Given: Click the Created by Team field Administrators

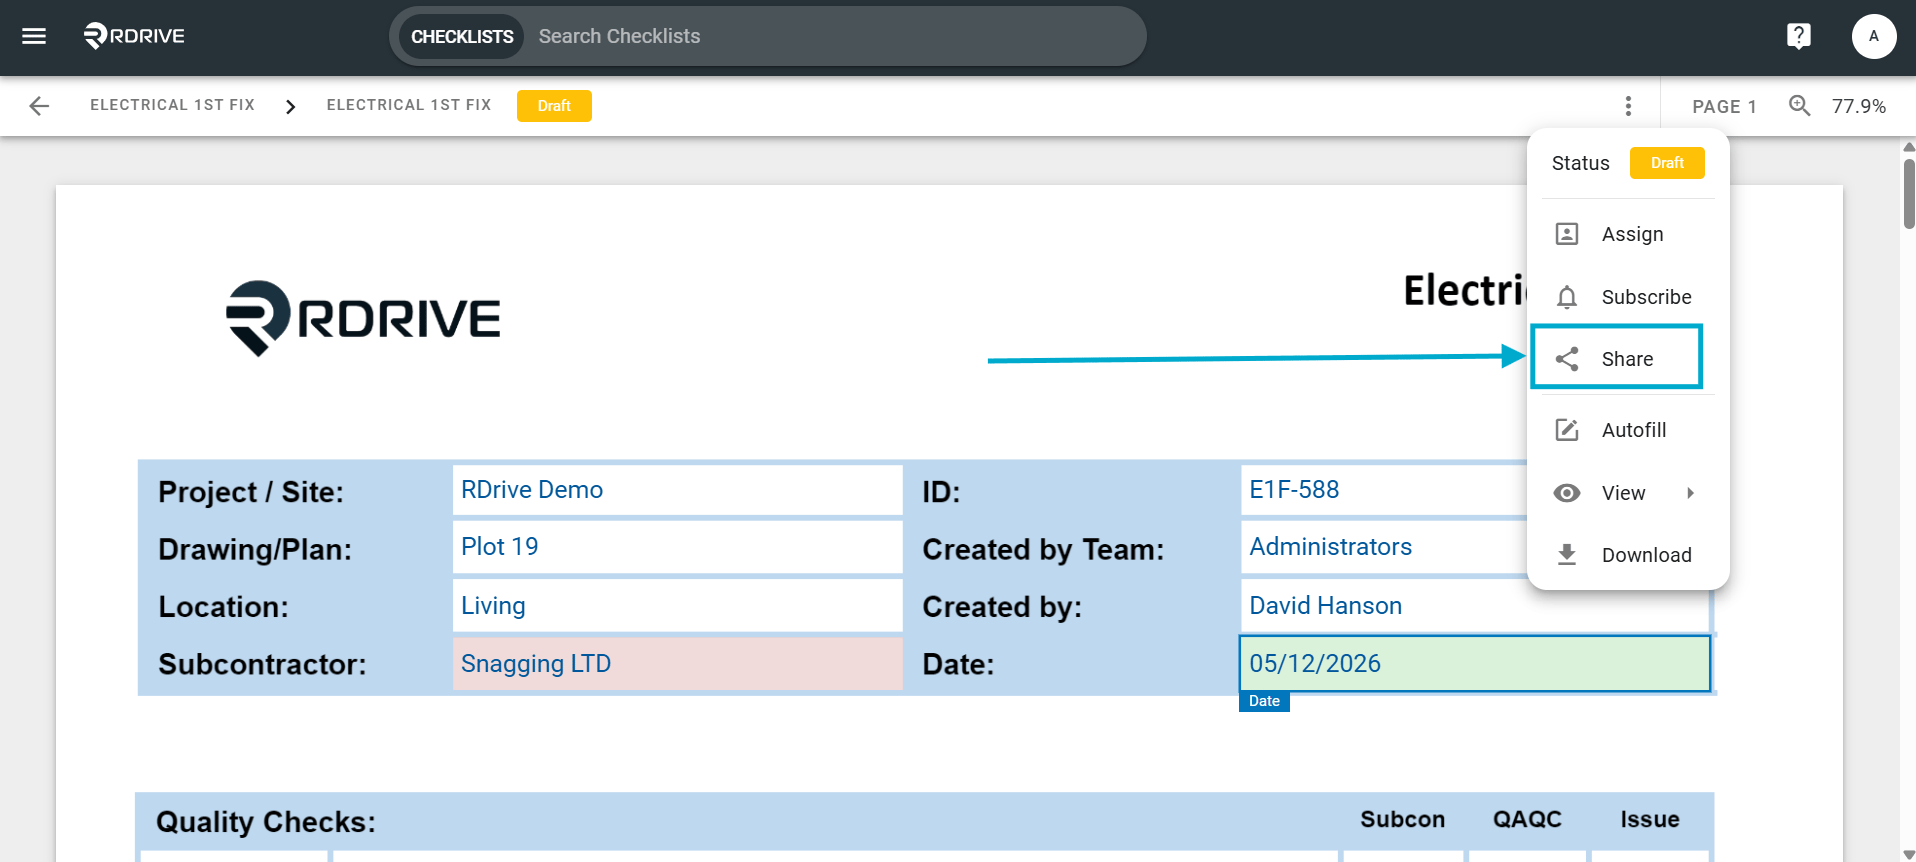Looking at the screenshot, I should tap(1385, 547).
